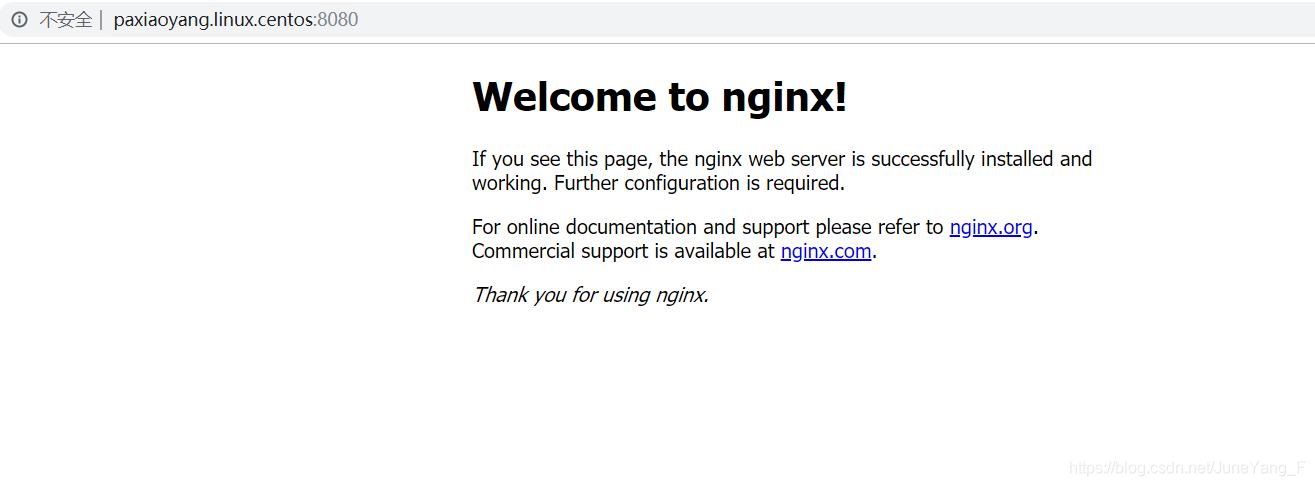The image size is (1315, 486).
Task: Click the Welcome to nginx! heading
Action: 660,97
